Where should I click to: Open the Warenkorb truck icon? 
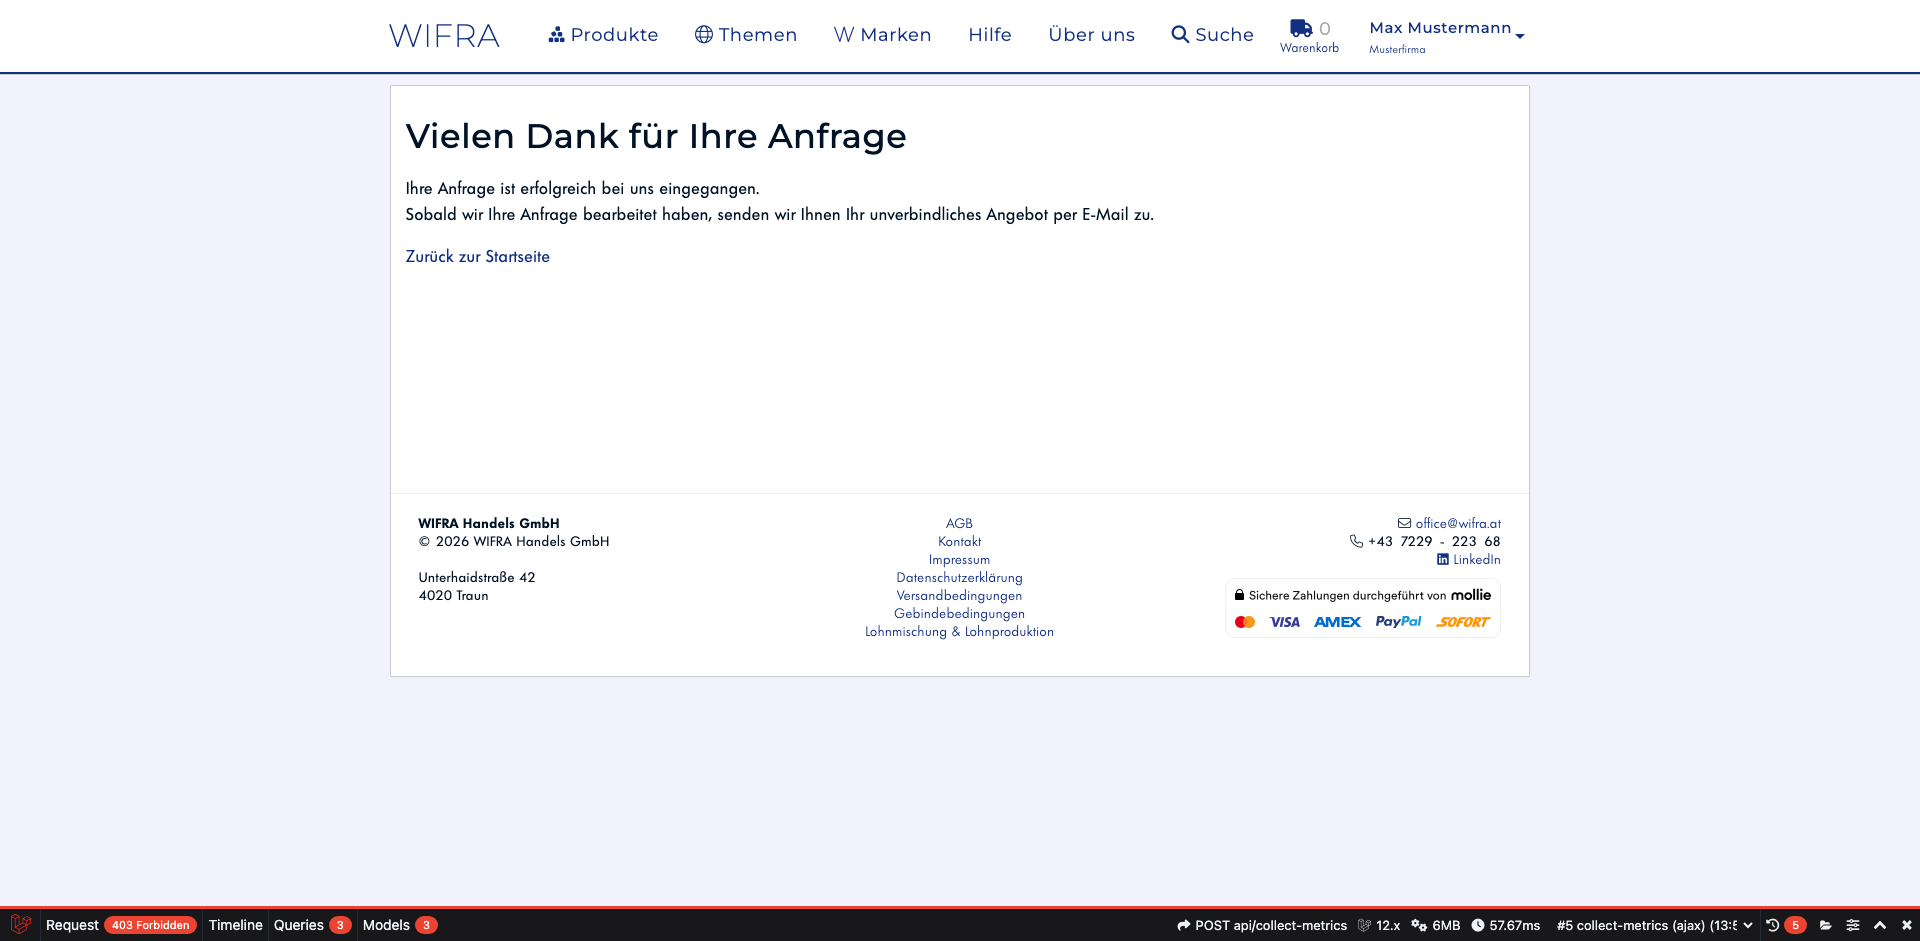[x=1301, y=29]
